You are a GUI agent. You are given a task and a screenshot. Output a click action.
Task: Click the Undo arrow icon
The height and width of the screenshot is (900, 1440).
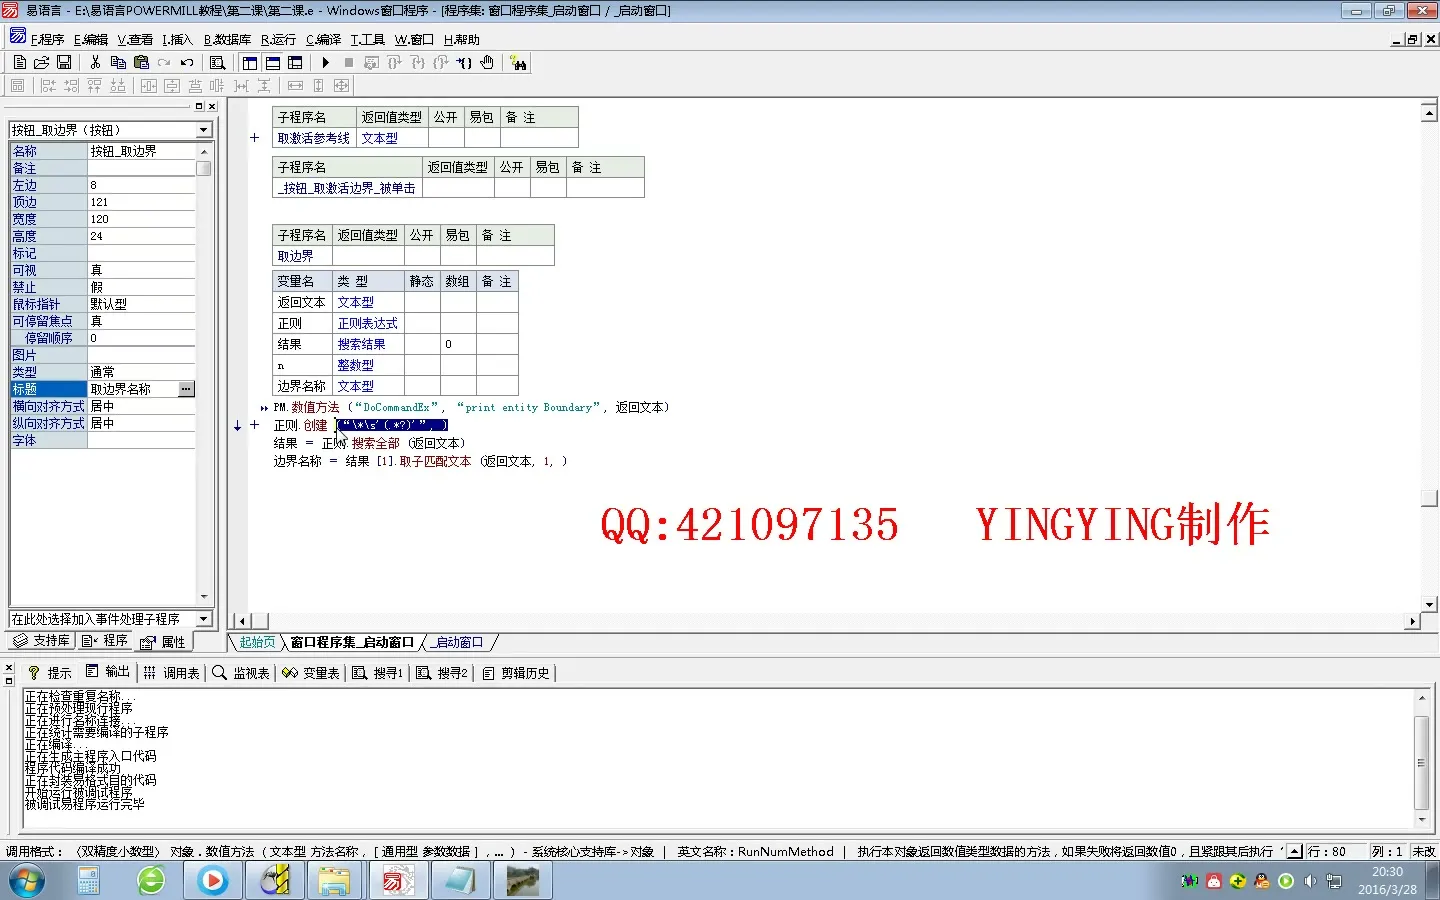pos(187,63)
